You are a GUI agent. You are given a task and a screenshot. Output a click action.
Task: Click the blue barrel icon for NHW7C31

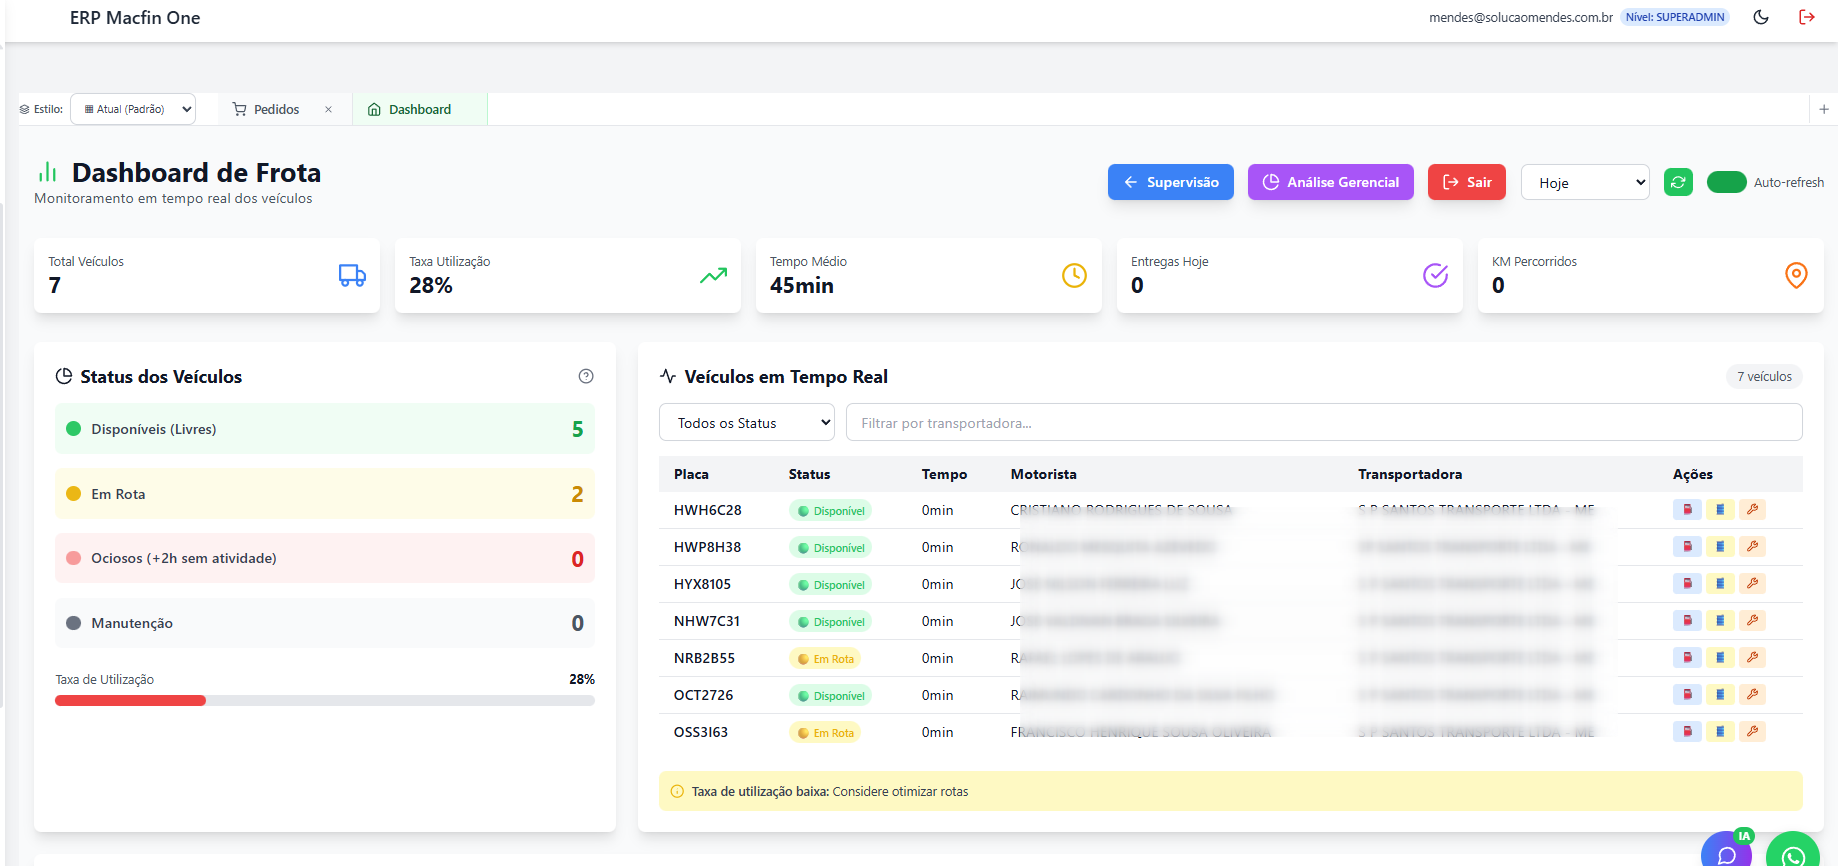[1720, 621]
